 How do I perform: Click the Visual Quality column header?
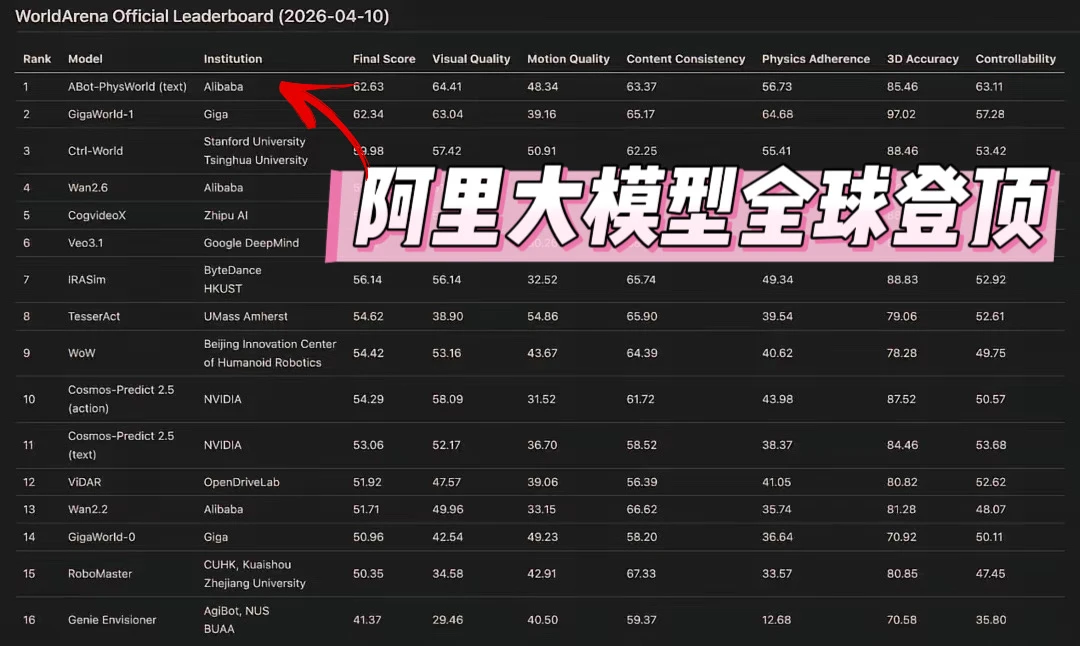tap(471, 59)
